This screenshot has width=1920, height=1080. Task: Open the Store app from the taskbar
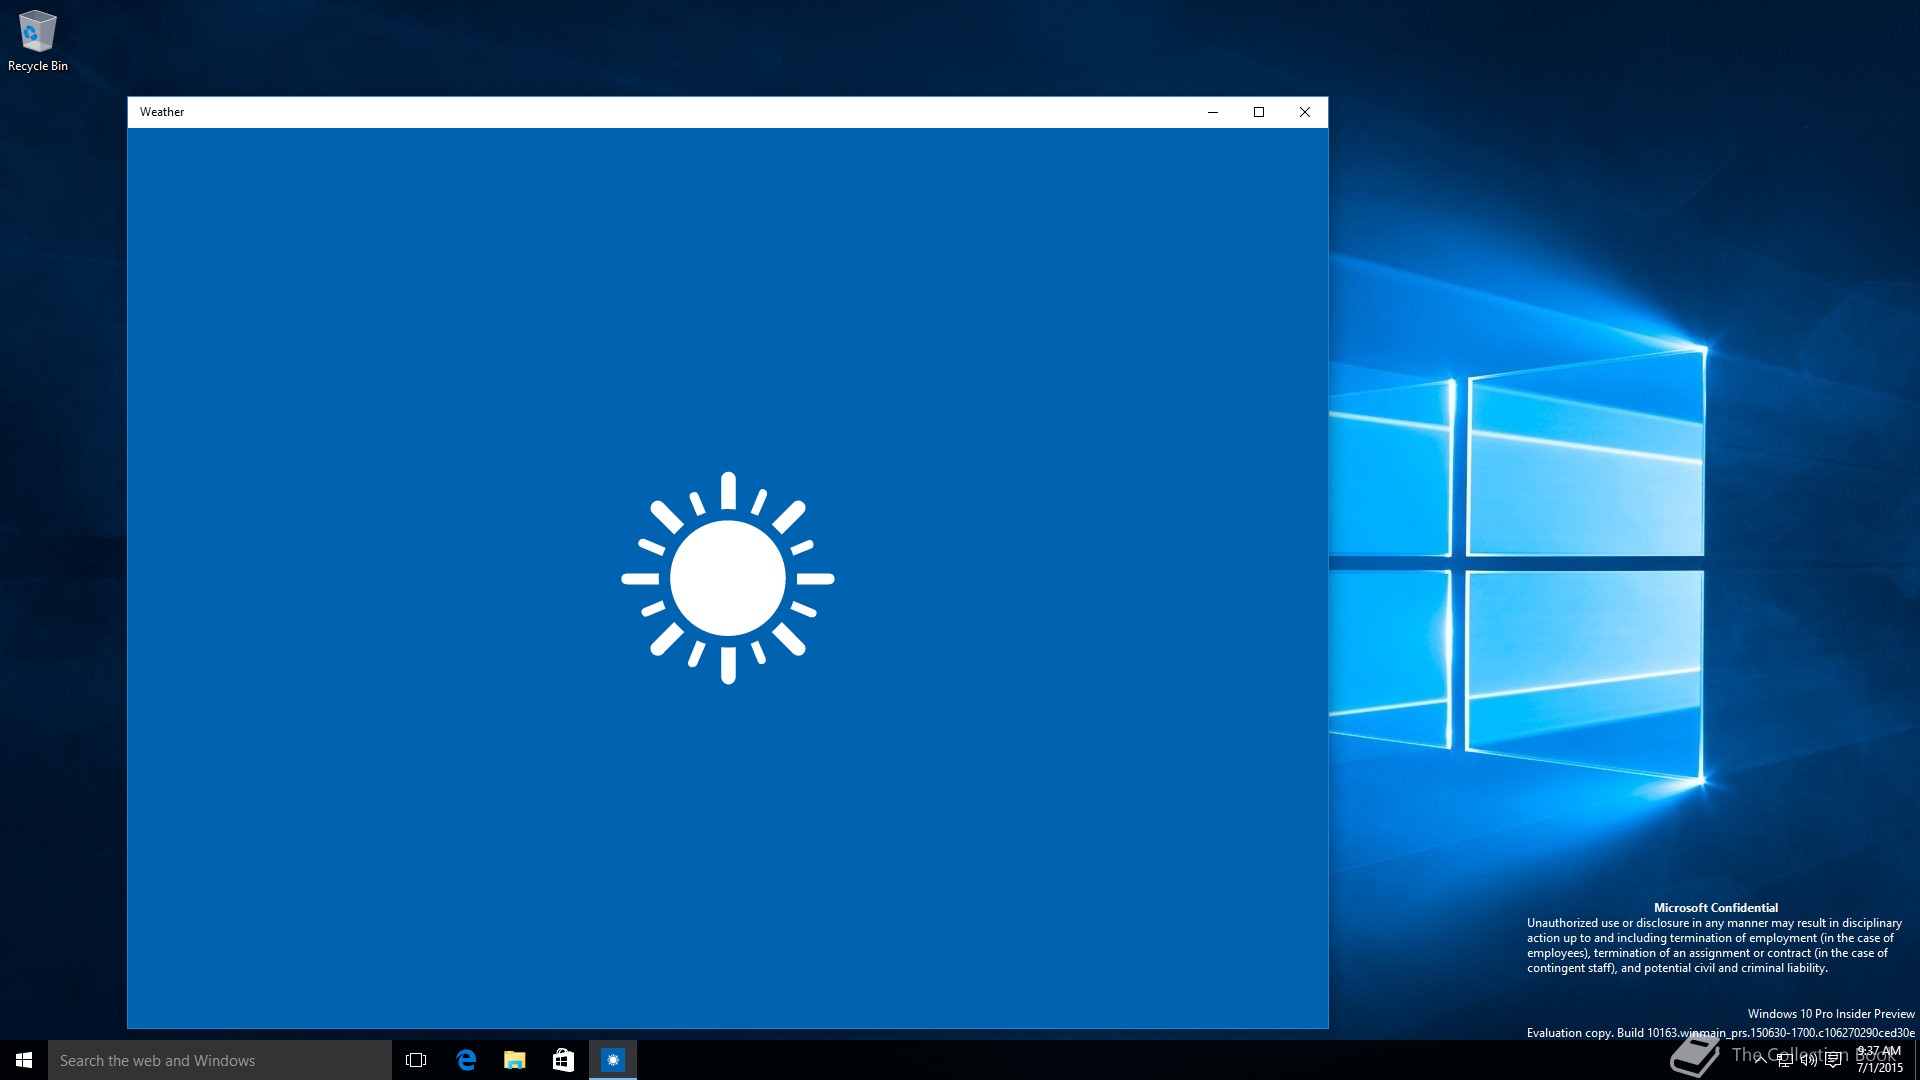click(x=563, y=1060)
